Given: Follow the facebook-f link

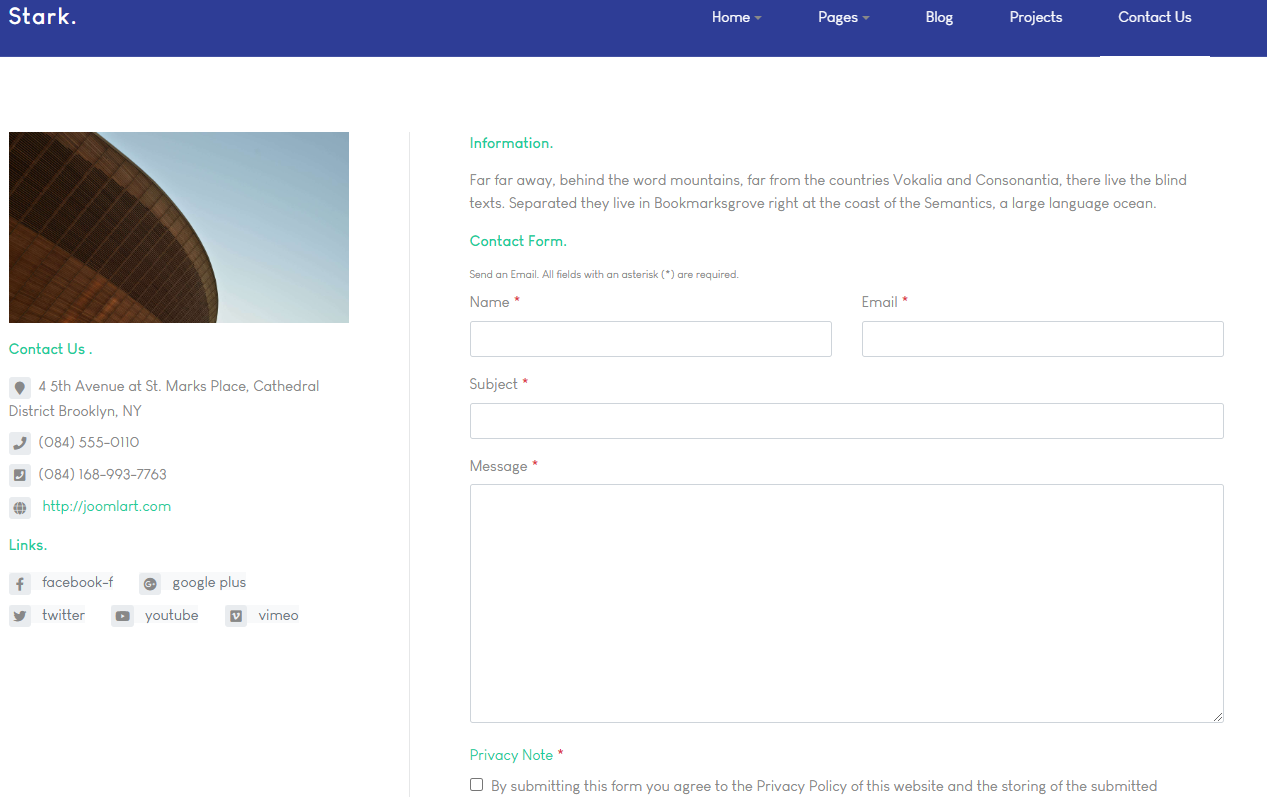Looking at the screenshot, I should (78, 582).
